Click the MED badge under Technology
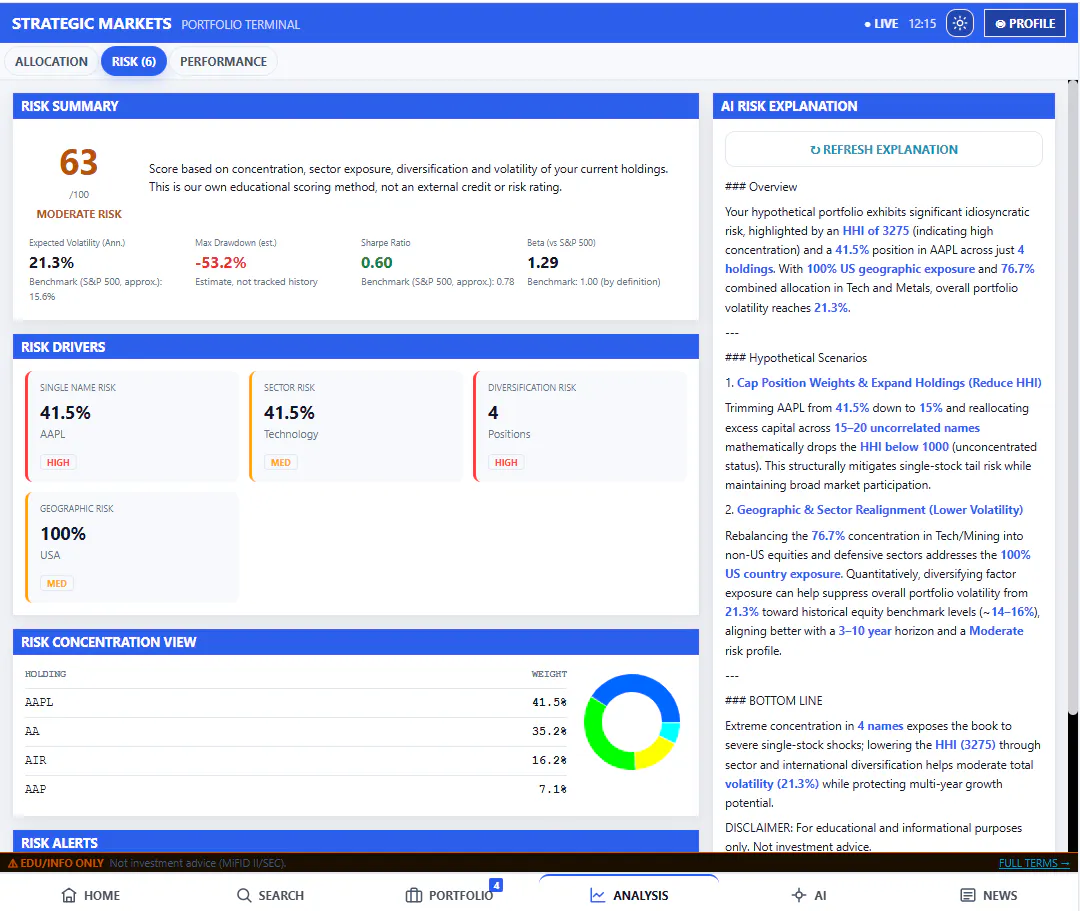The width and height of the screenshot is (1080, 911). [280, 462]
